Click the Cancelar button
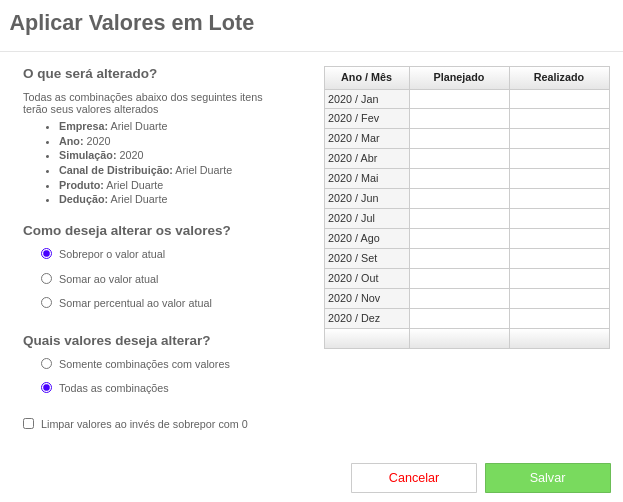The width and height of the screenshot is (623, 502). [414, 478]
